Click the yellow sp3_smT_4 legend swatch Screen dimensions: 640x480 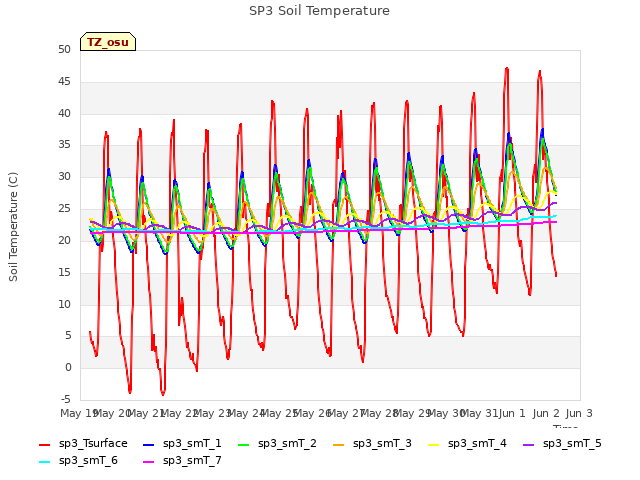tap(433, 444)
